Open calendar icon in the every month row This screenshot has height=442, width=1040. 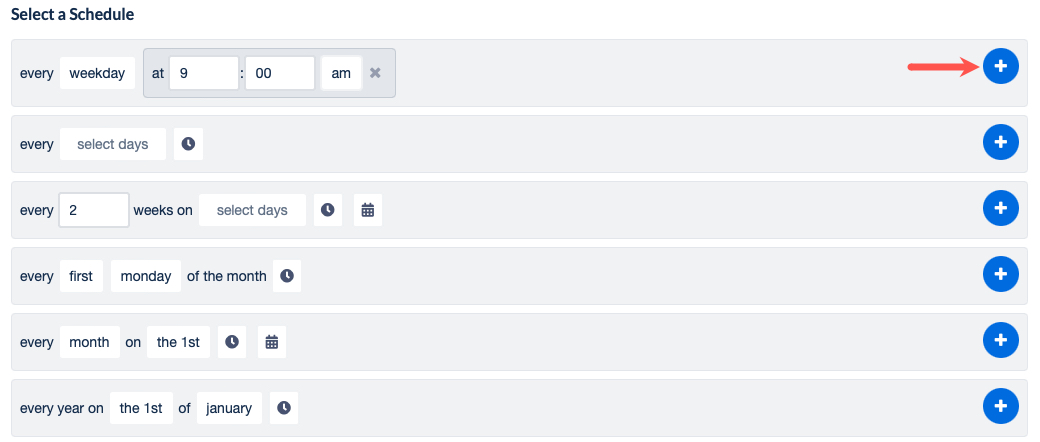pyautogui.click(x=271, y=342)
